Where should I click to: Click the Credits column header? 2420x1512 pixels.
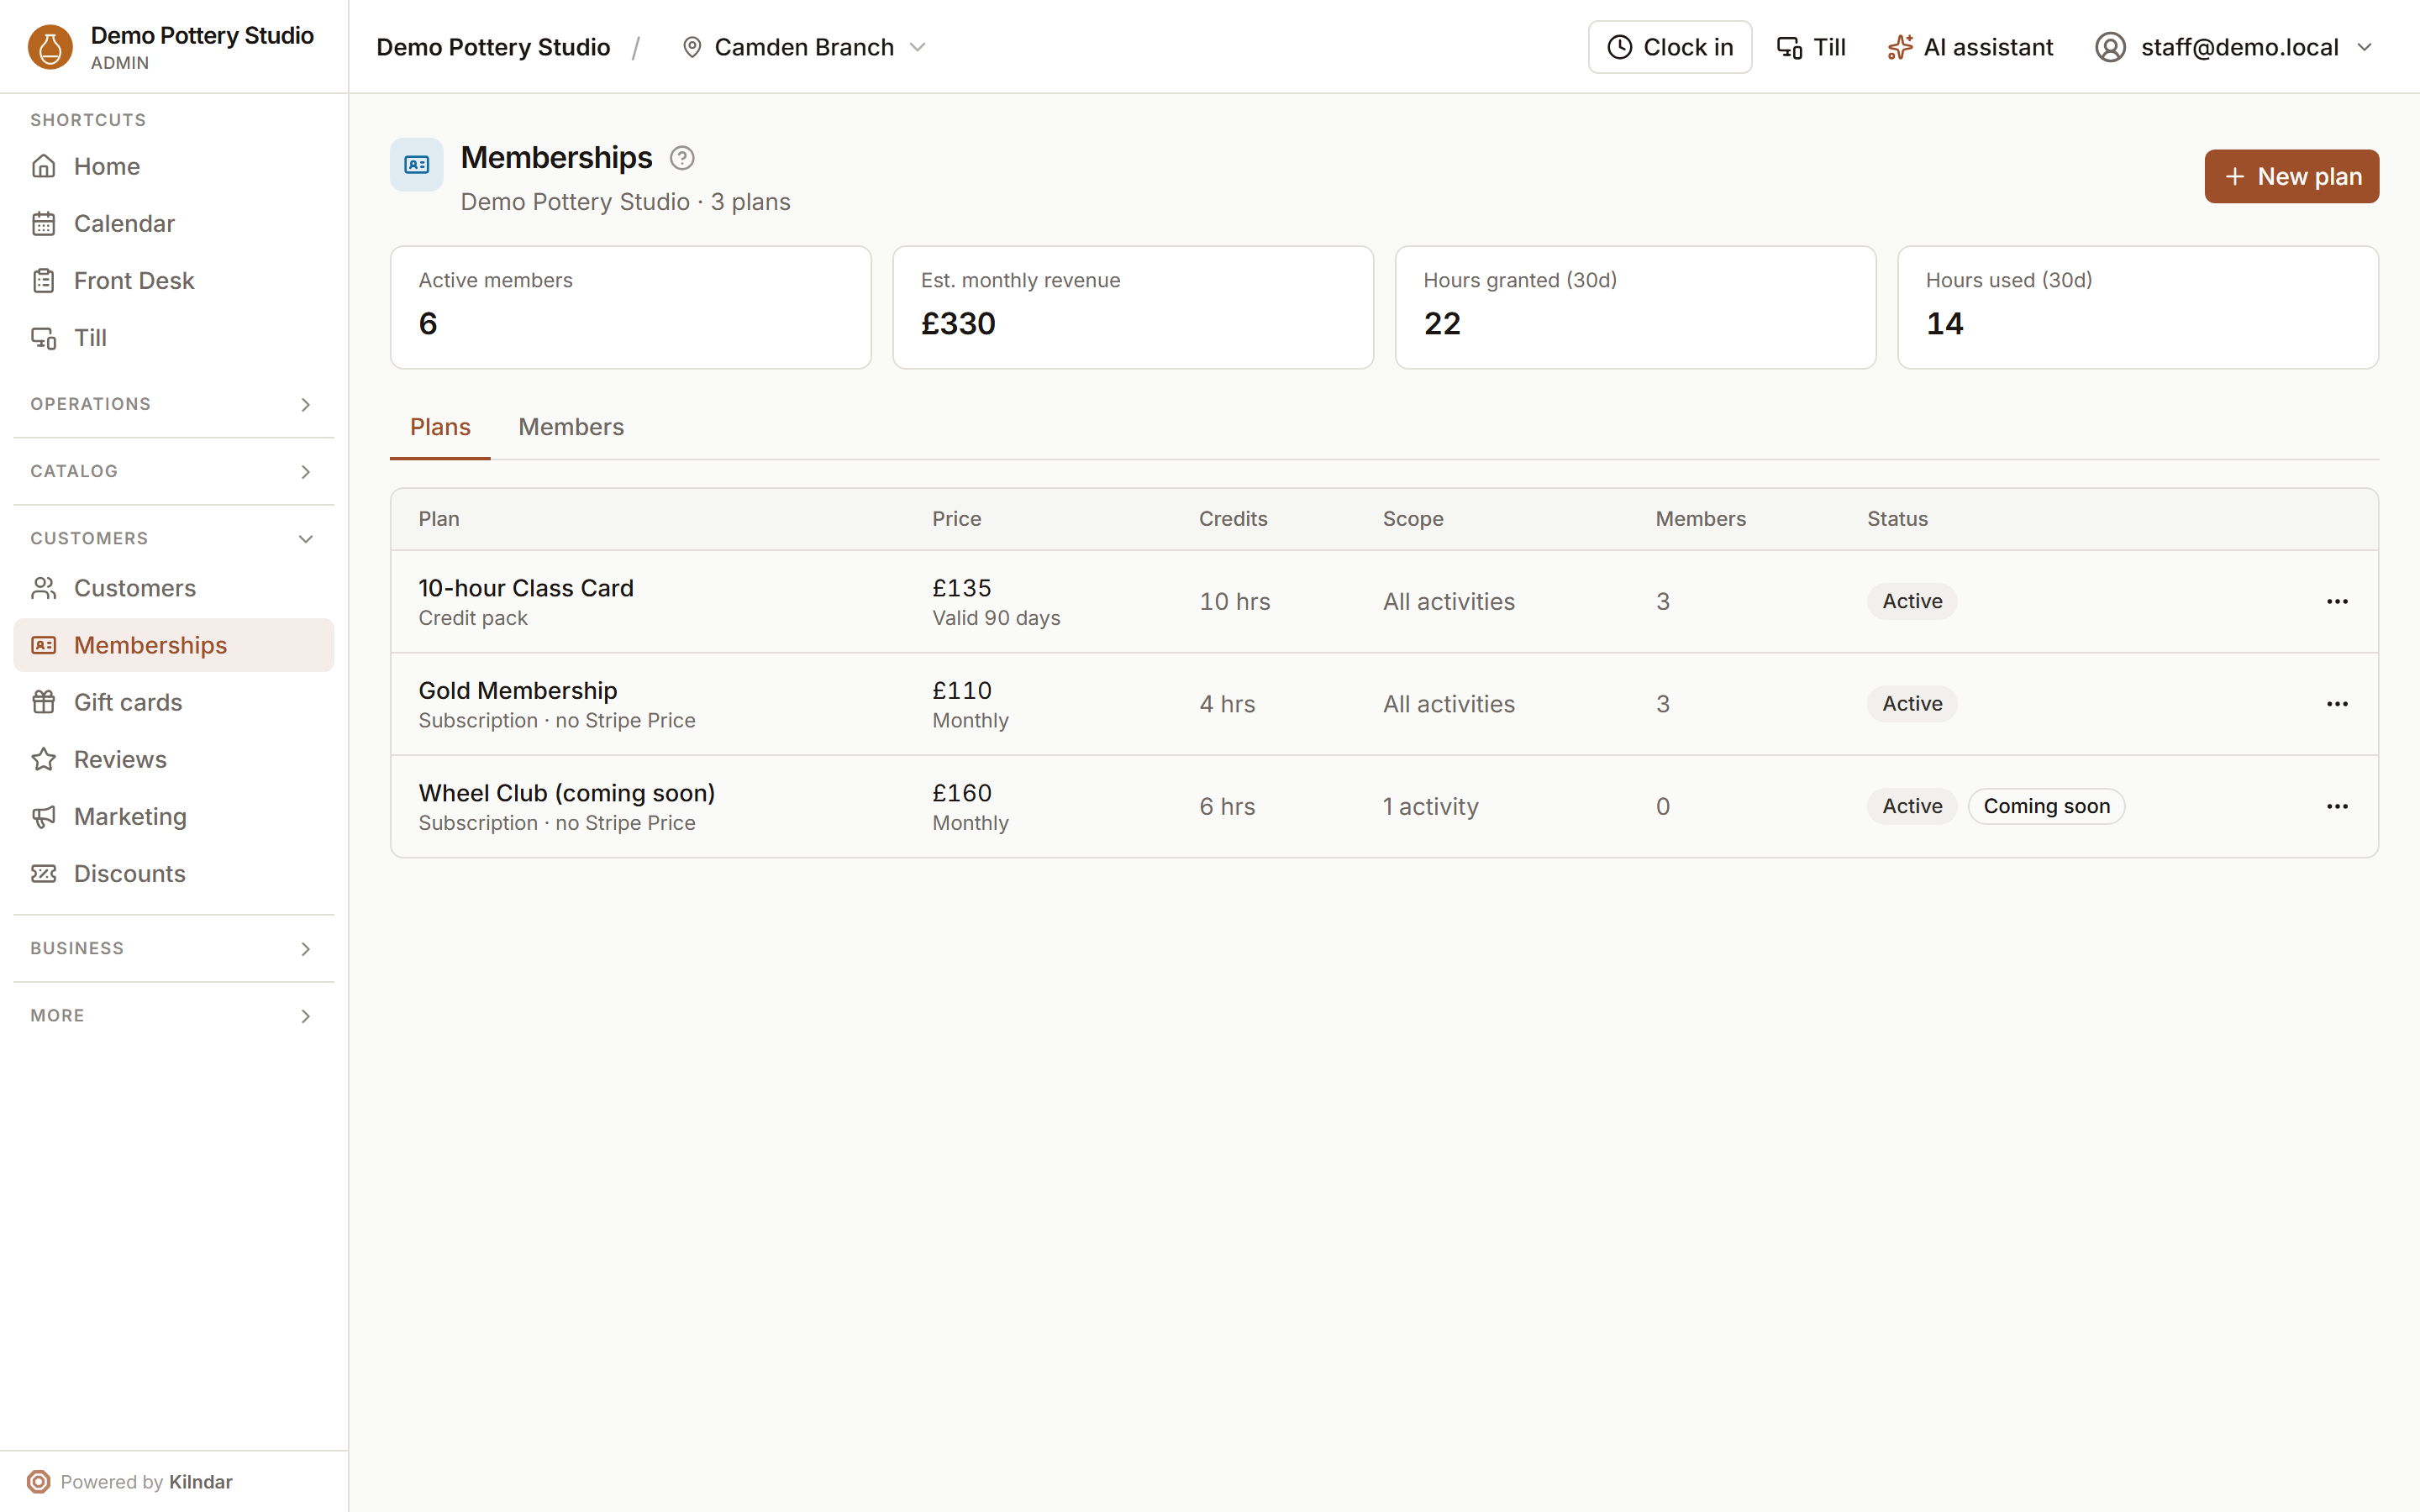(1233, 519)
